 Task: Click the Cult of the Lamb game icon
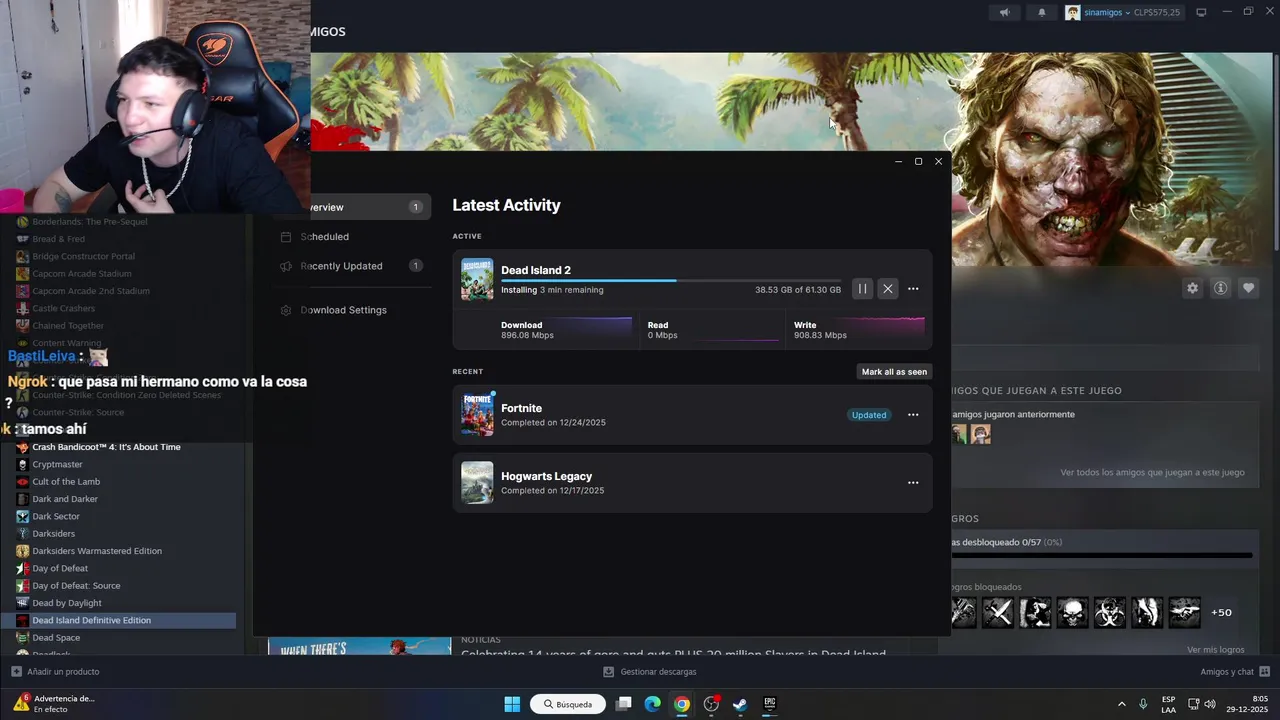click(x=23, y=482)
